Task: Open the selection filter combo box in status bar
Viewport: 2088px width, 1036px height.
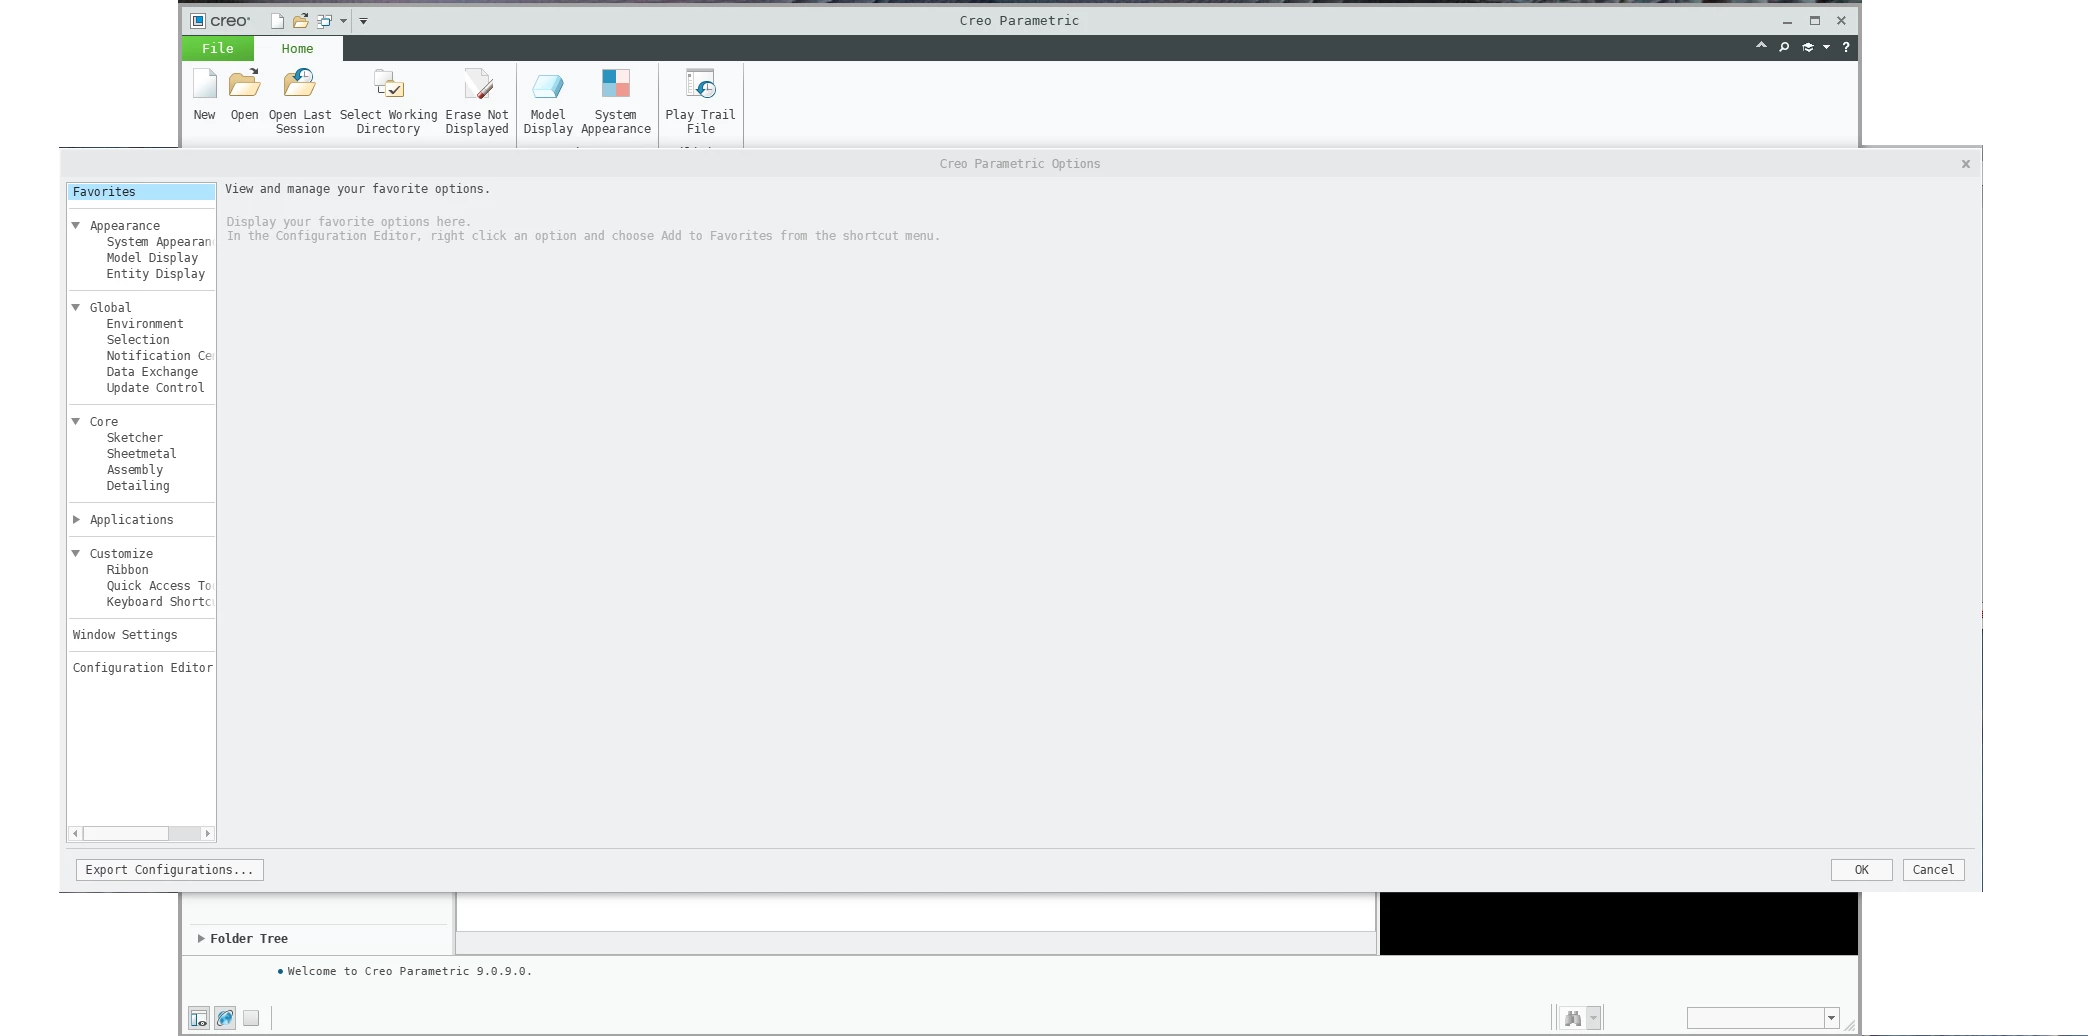Action: click(1763, 1018)
